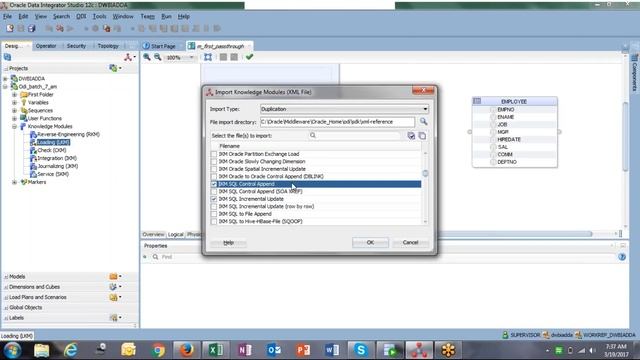
Task: Uncheck the highlighted IKM SQL Control Append row
Action: (x=214, y=184)
